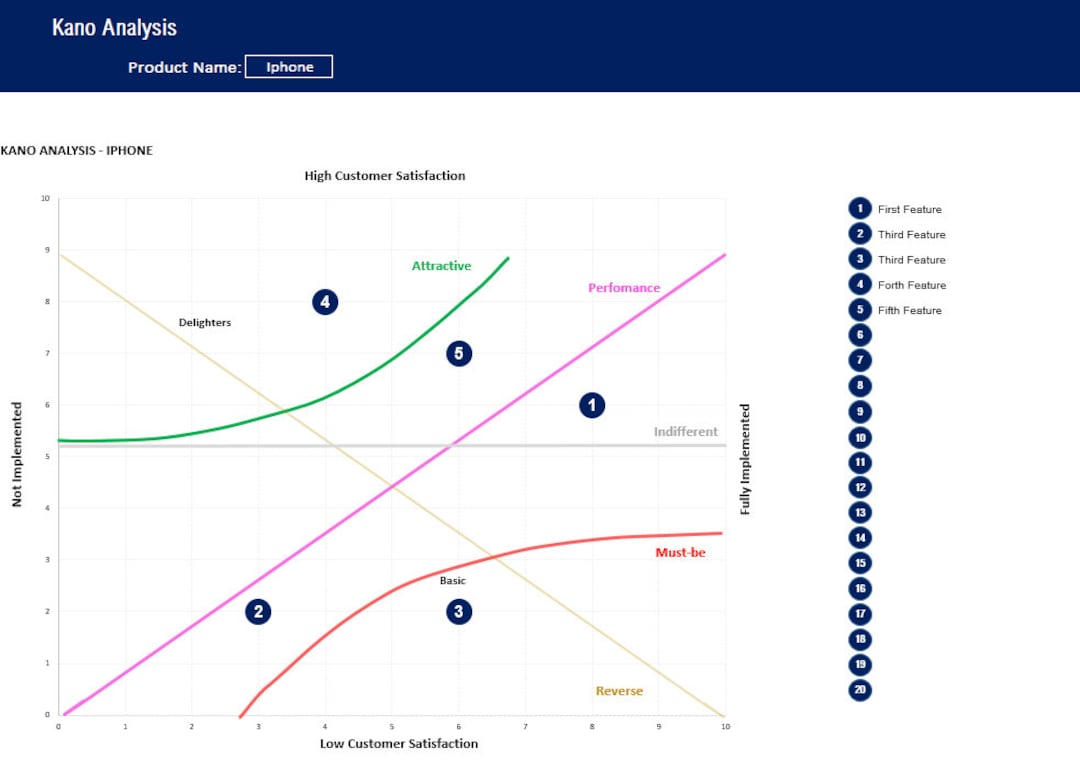1080x770 pixels.
Task: Click feature marker 1 on the chart
Action: [x=592, y=405]
